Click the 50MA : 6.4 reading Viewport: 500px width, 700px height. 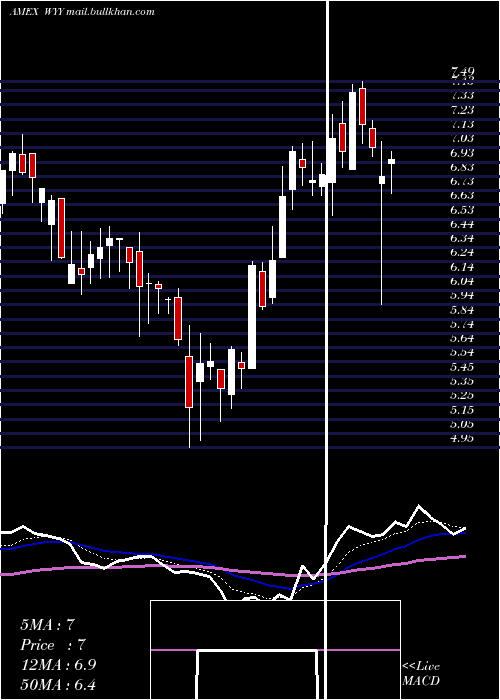pyautogui.click(x=58, y=684)
